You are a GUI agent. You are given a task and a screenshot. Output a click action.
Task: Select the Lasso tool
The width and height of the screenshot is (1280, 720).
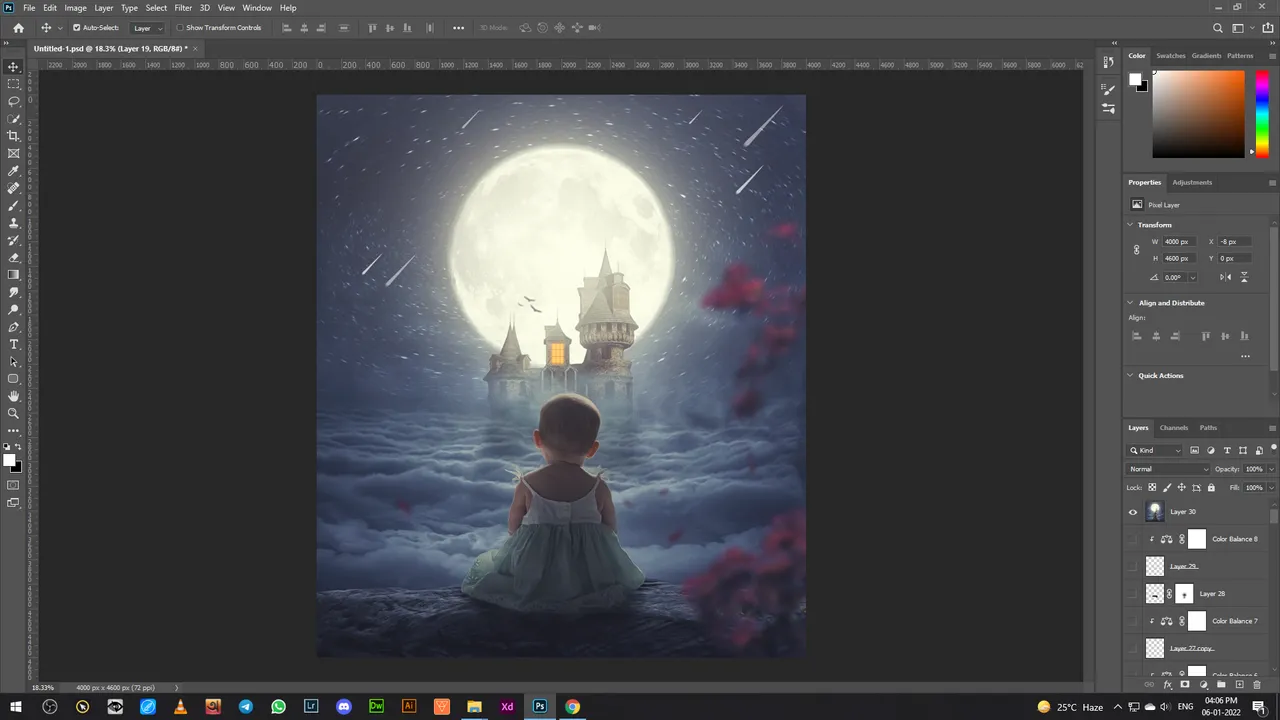point(13,101)
